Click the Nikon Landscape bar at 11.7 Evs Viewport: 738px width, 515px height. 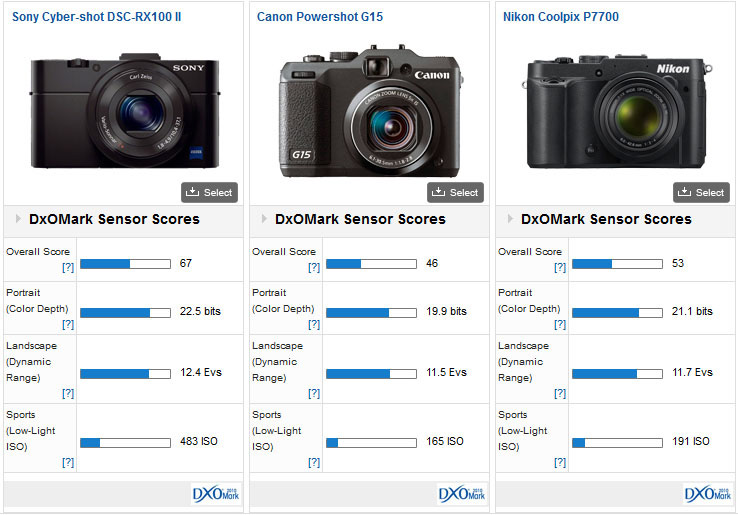pos(617,374)
